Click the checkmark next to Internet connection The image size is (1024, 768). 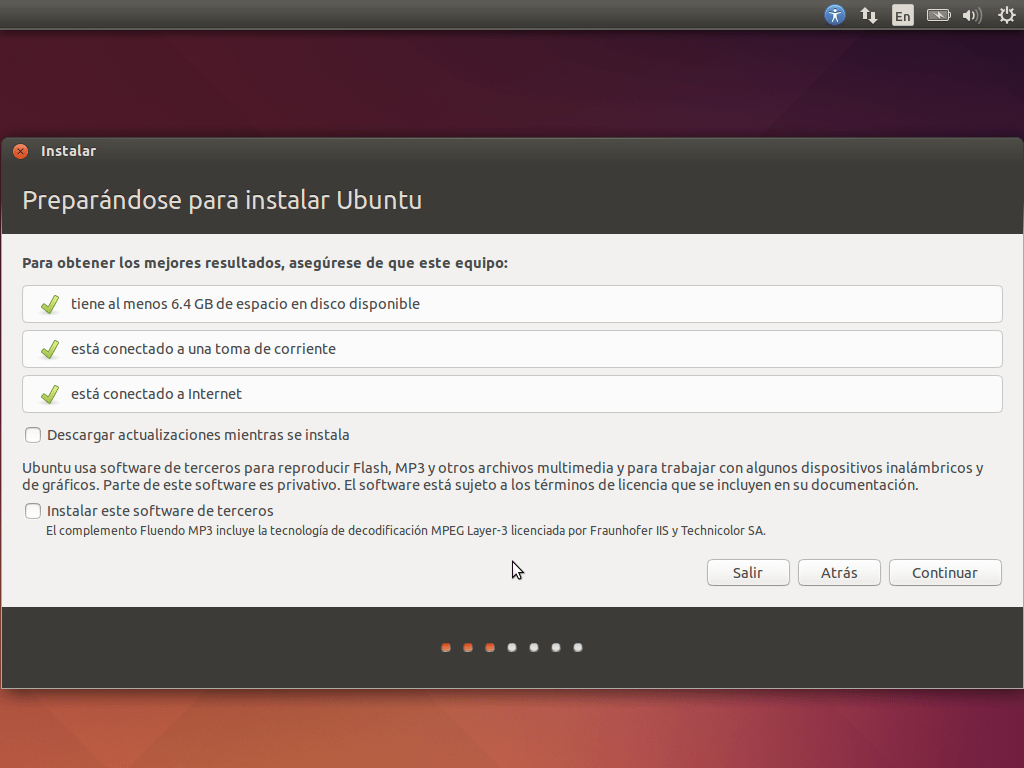(x=49, y=394)
